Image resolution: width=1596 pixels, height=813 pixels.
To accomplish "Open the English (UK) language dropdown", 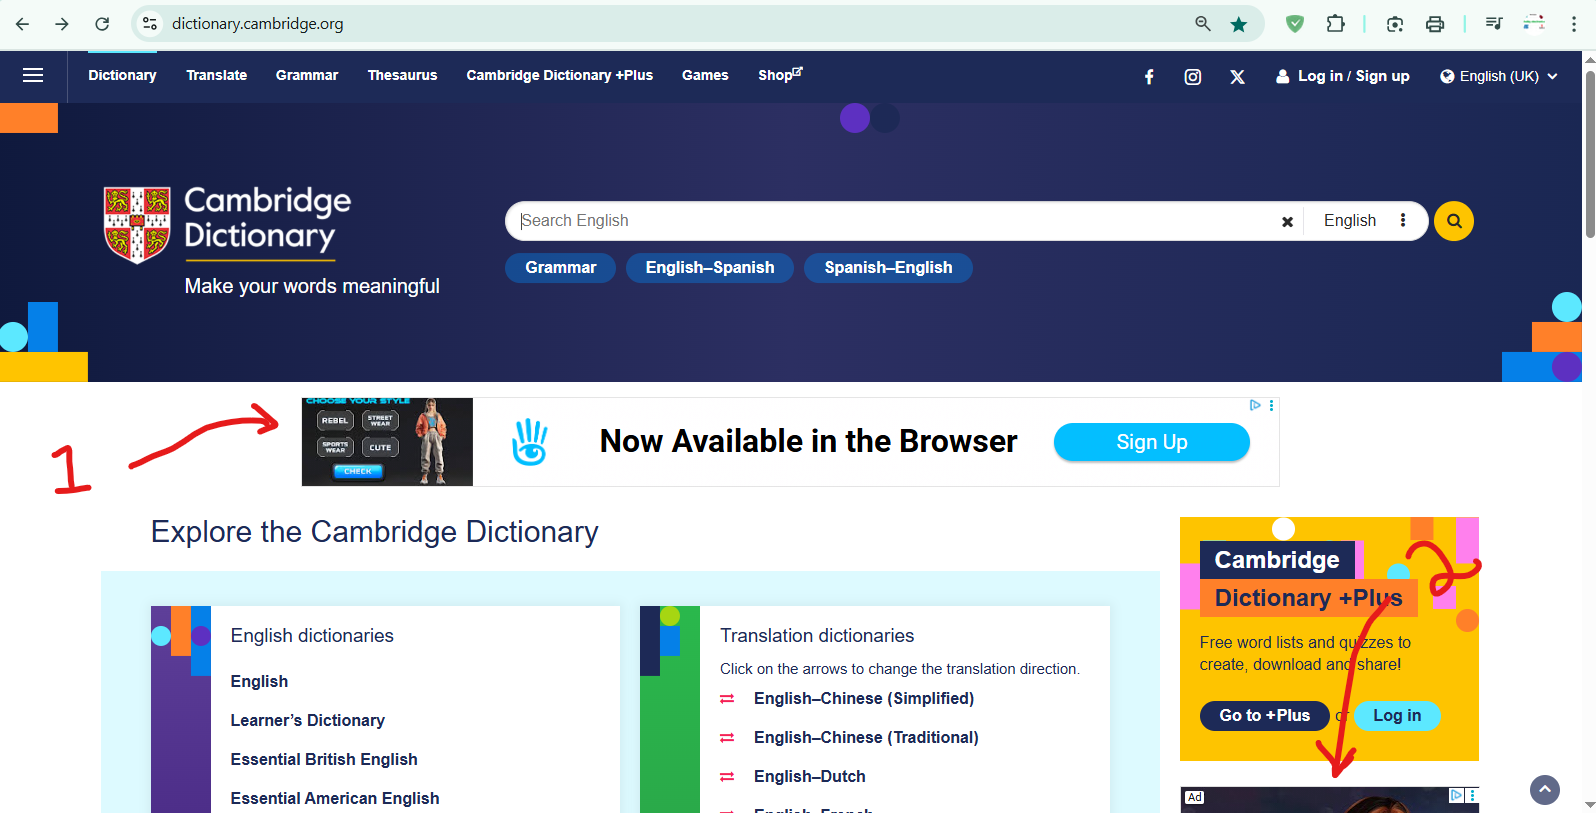I will (1499, 76).
